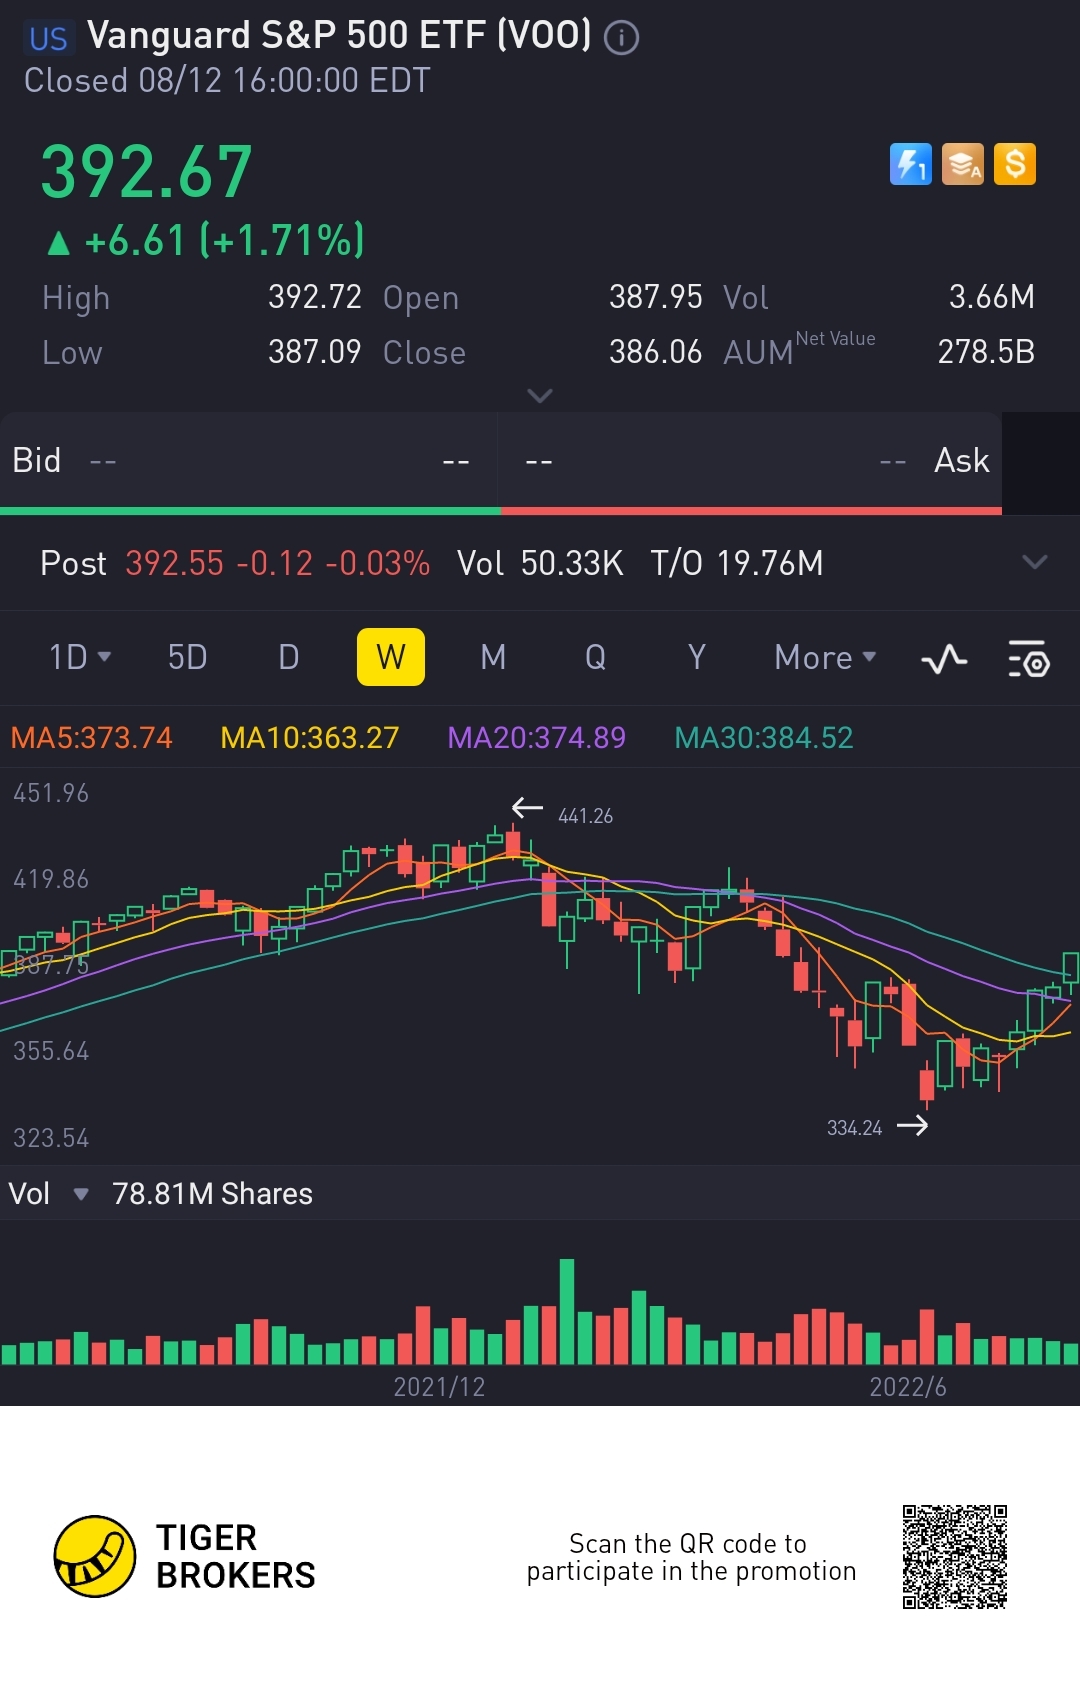Tap the Open value 387.95
The height and width of the screenshot is (1708, 1080).
656,297
